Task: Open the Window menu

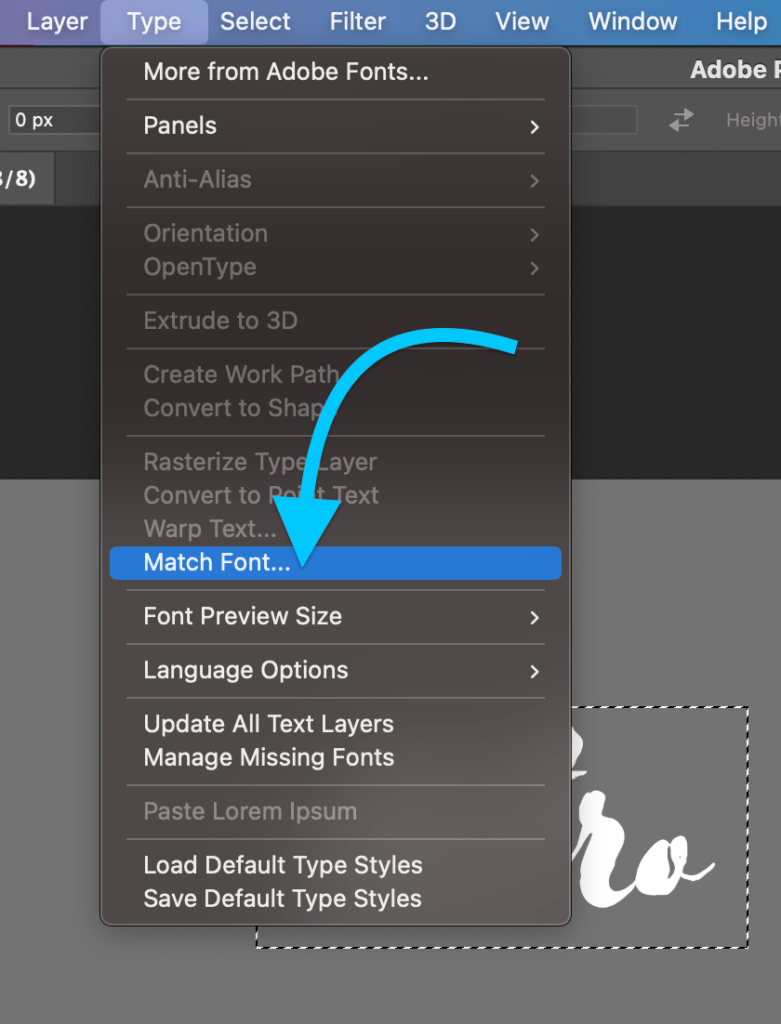Action: click(632, 21)
